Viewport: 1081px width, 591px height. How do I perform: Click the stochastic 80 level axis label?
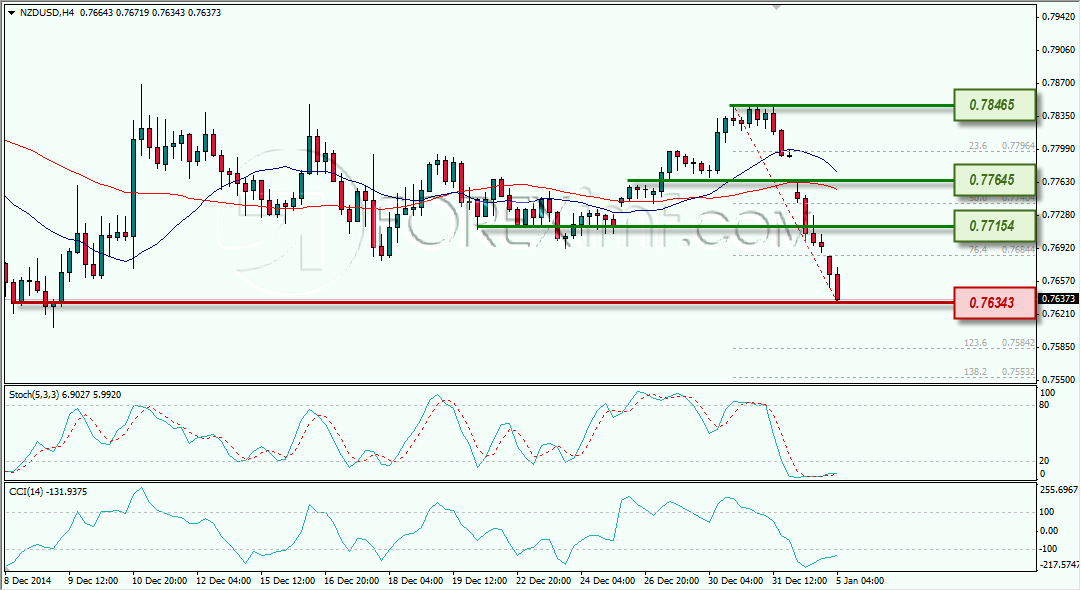(1044, 405)
